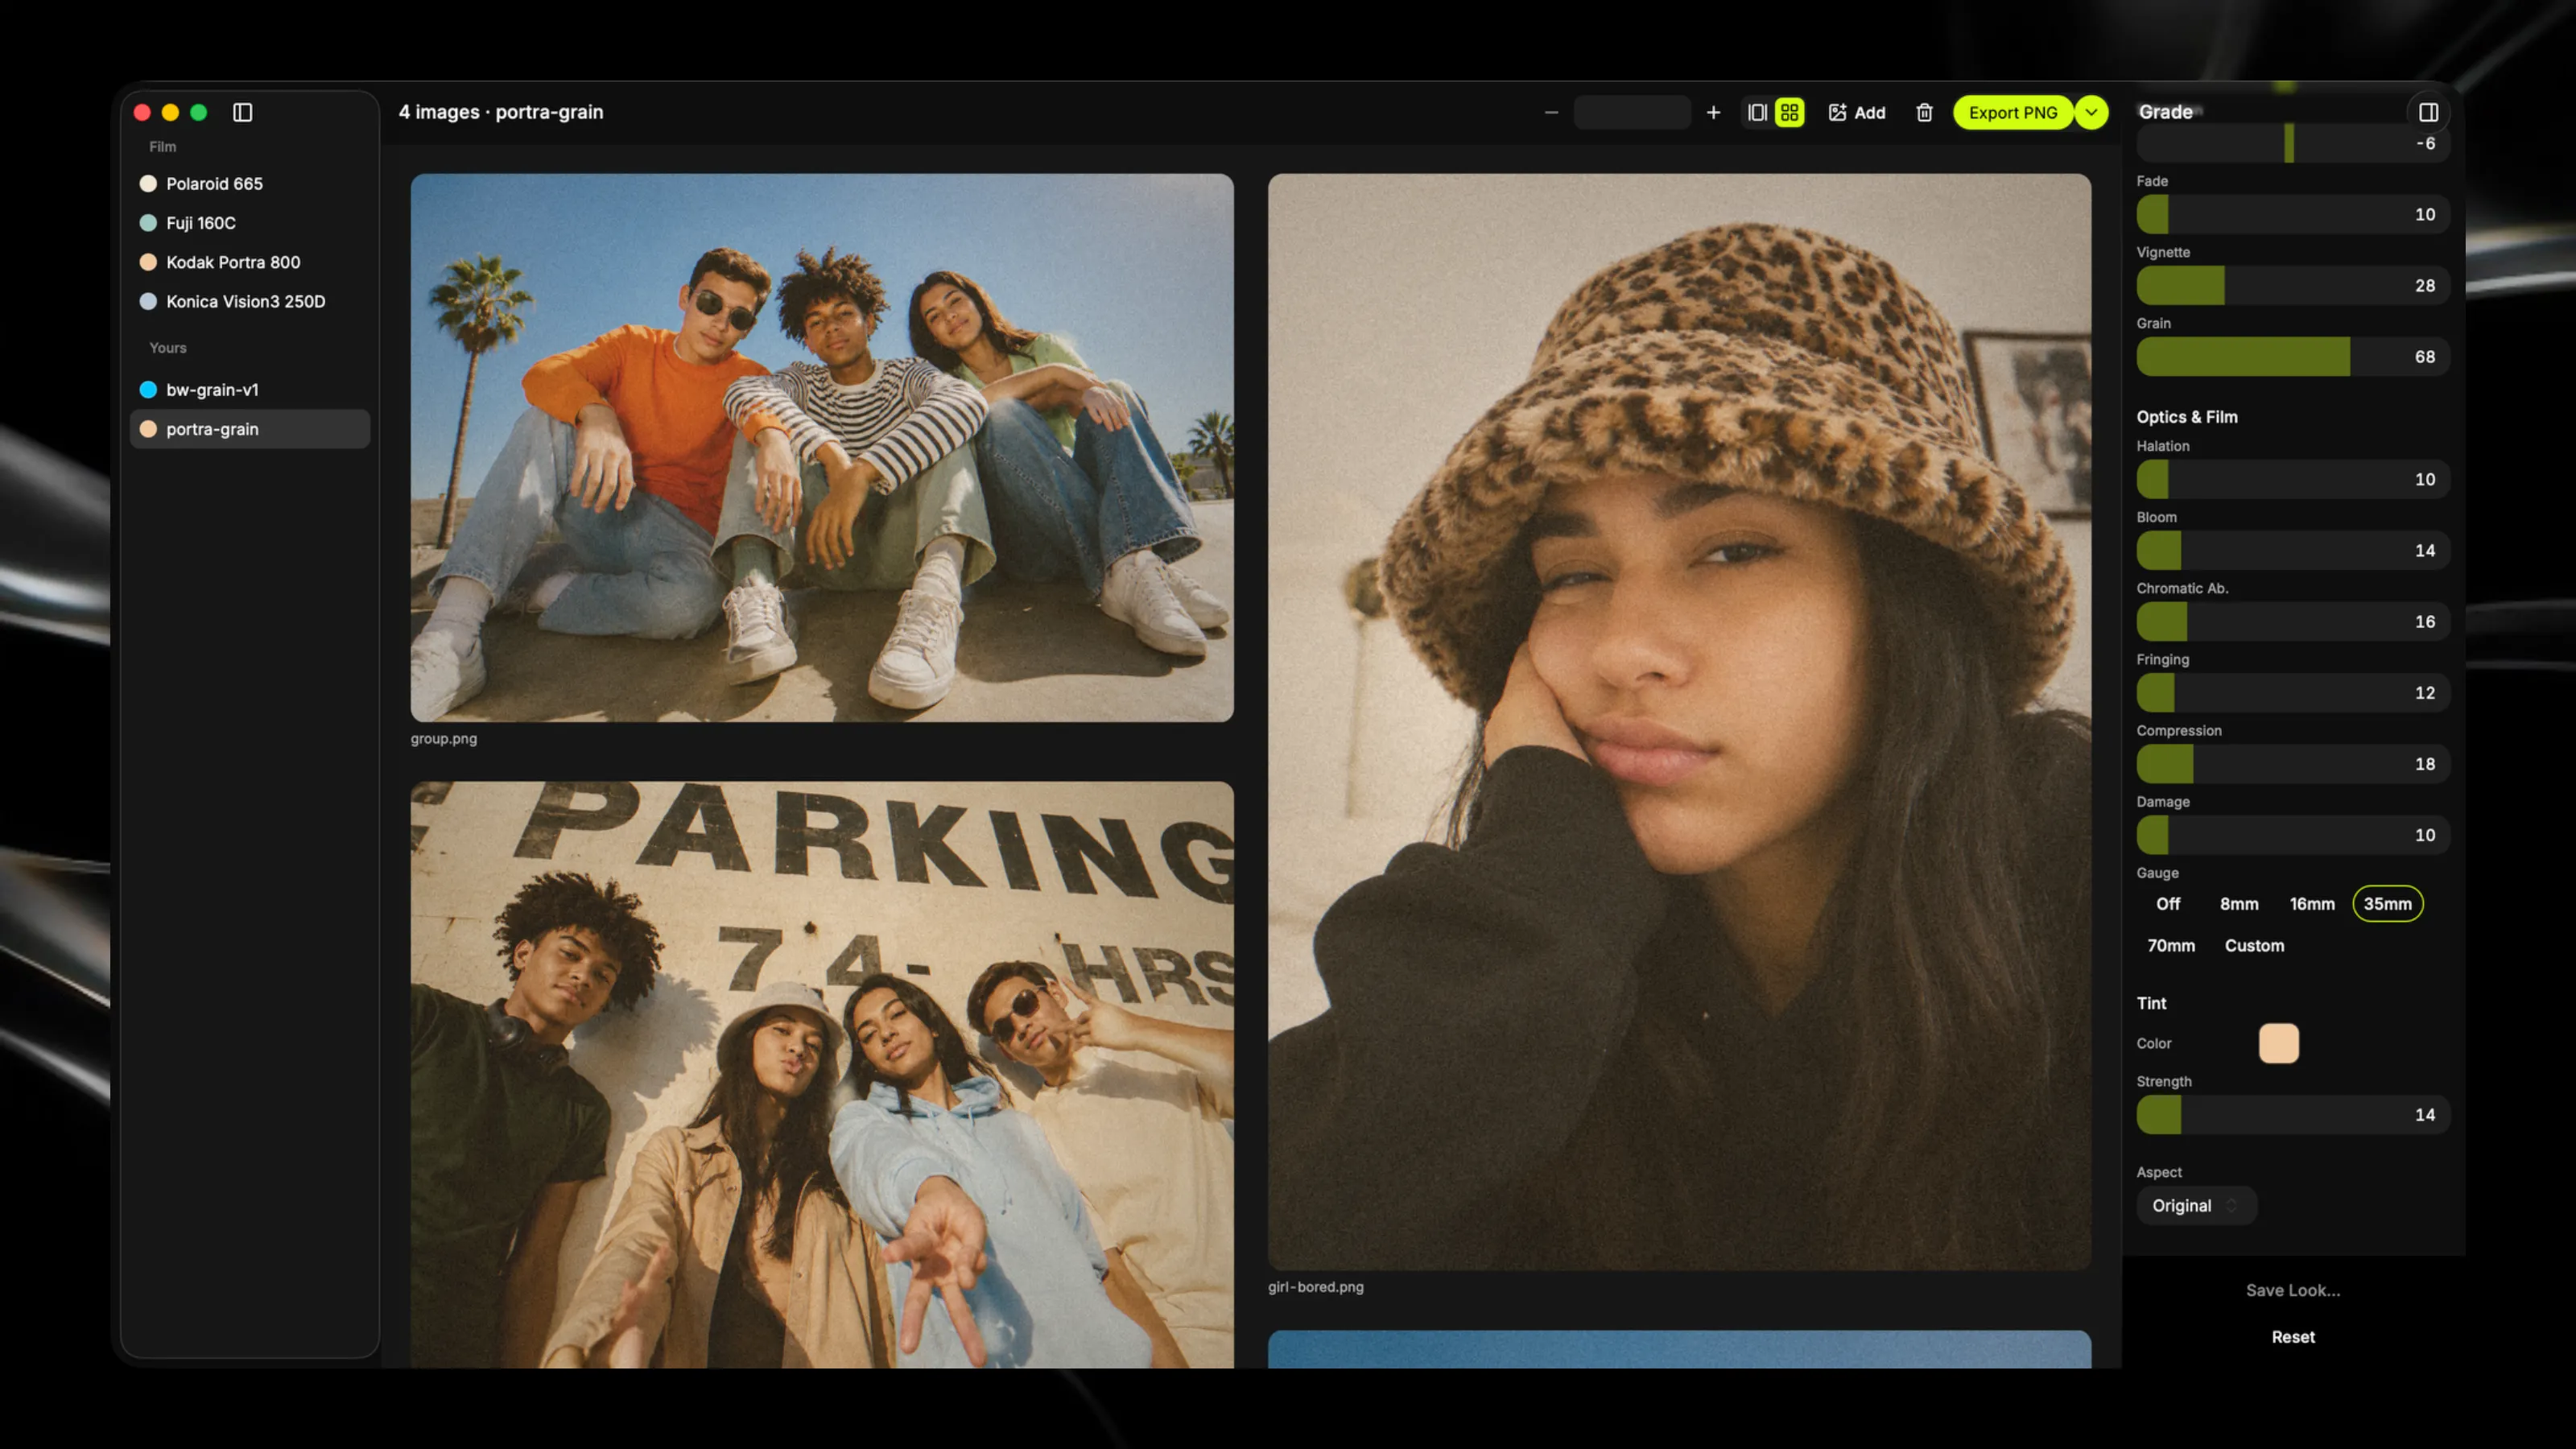Select the 35mm gauge option
2576x1449 pixels.
coord(2387,904)
